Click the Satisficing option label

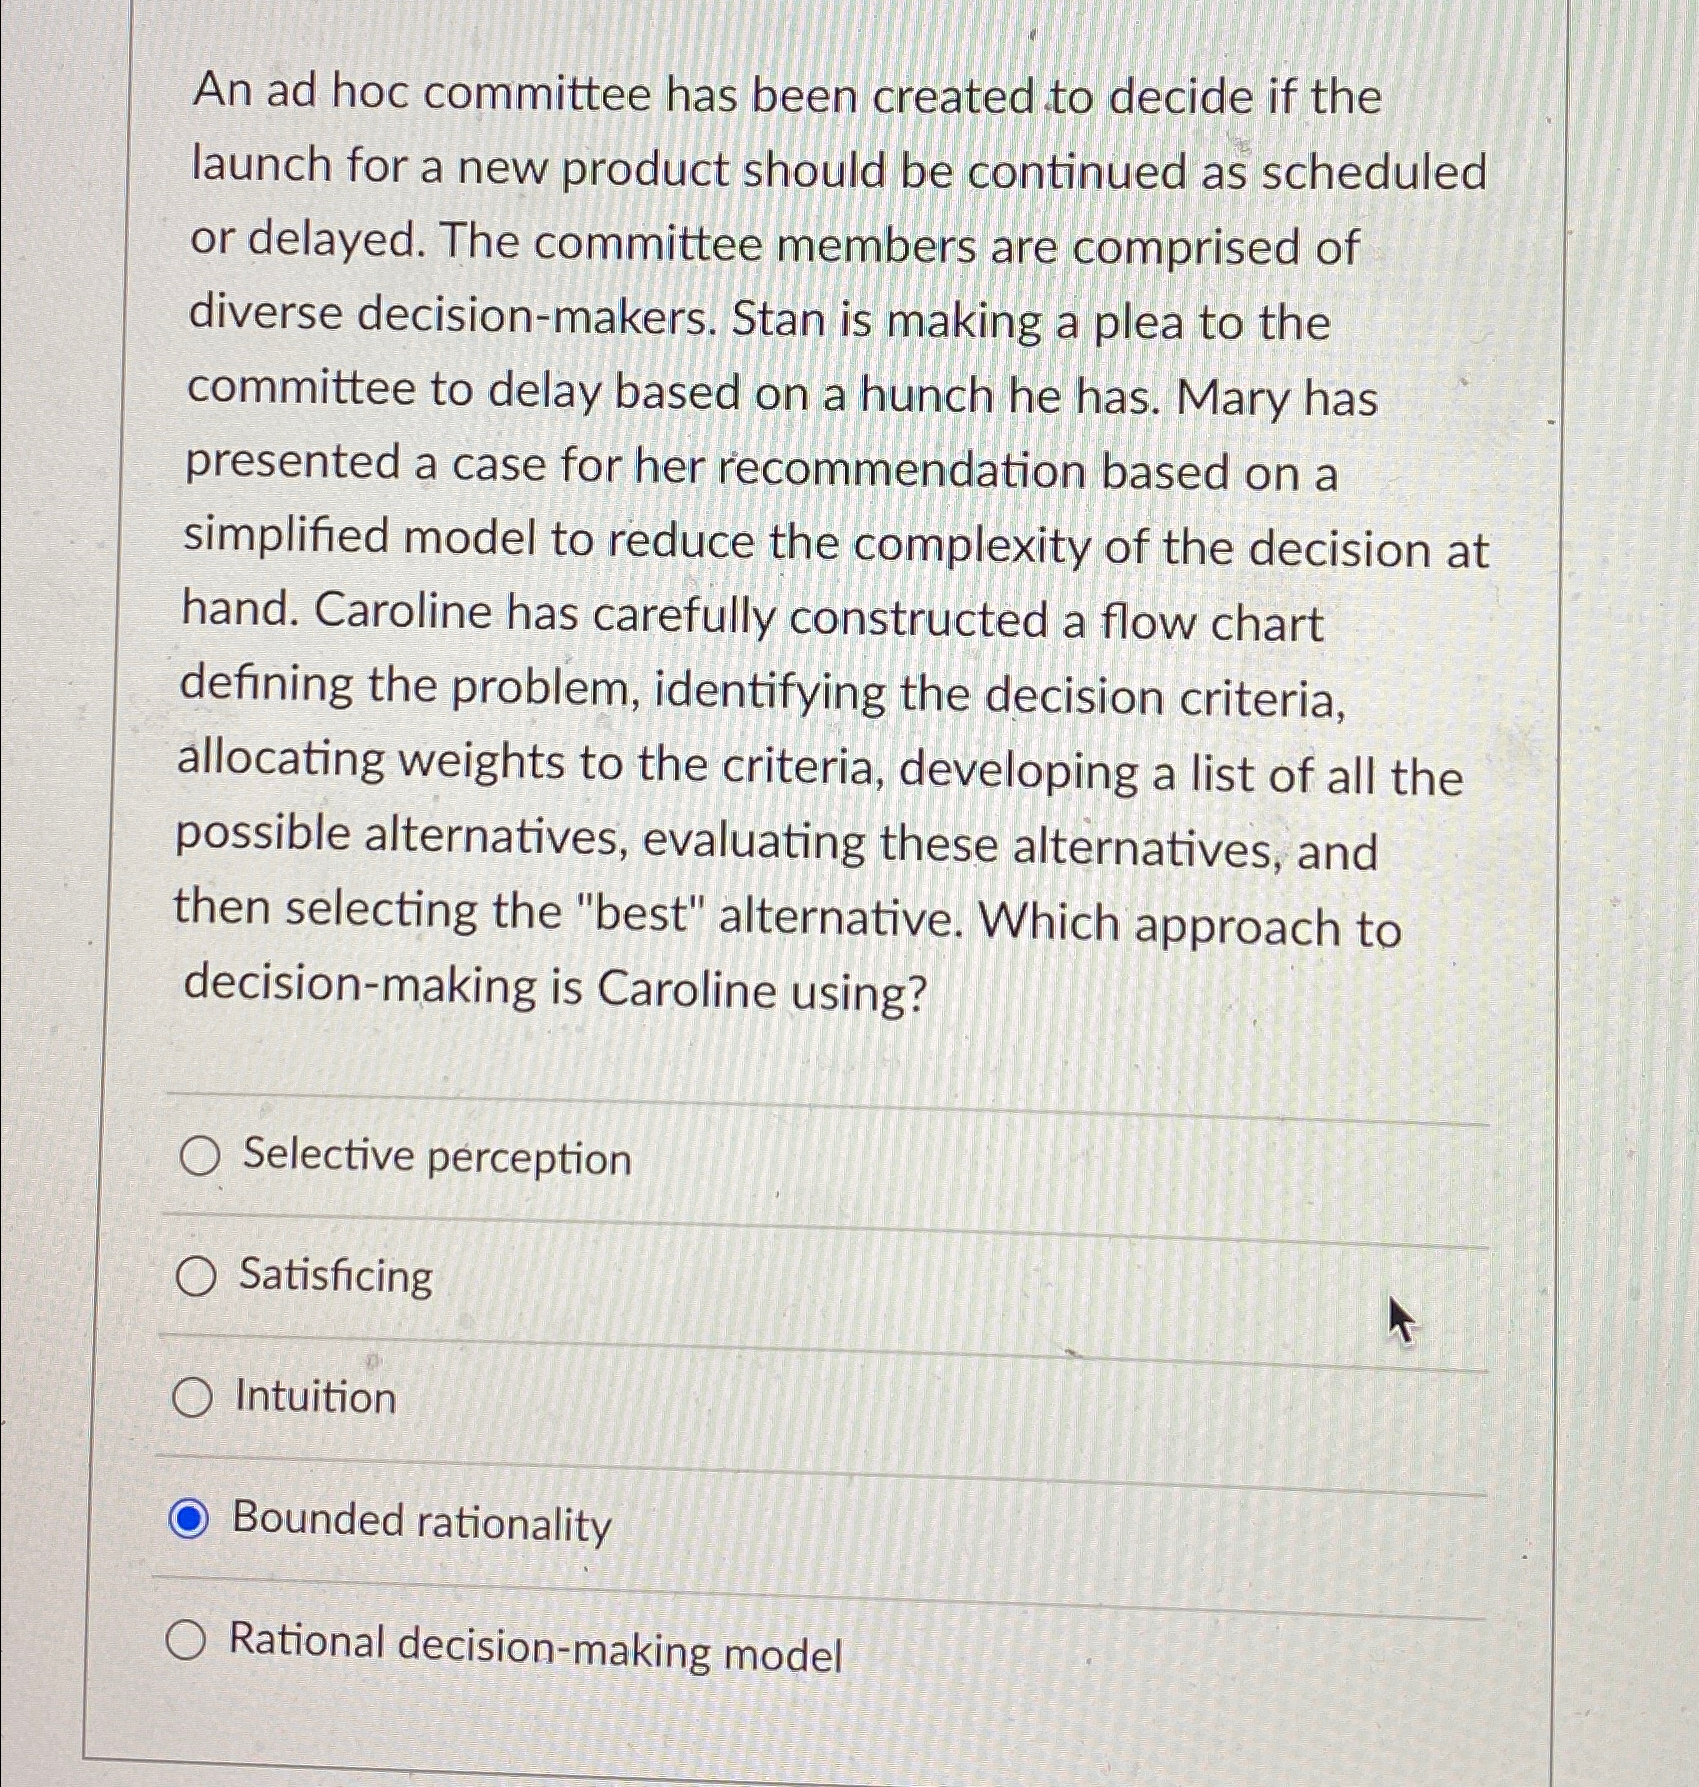click(333, 1278)
